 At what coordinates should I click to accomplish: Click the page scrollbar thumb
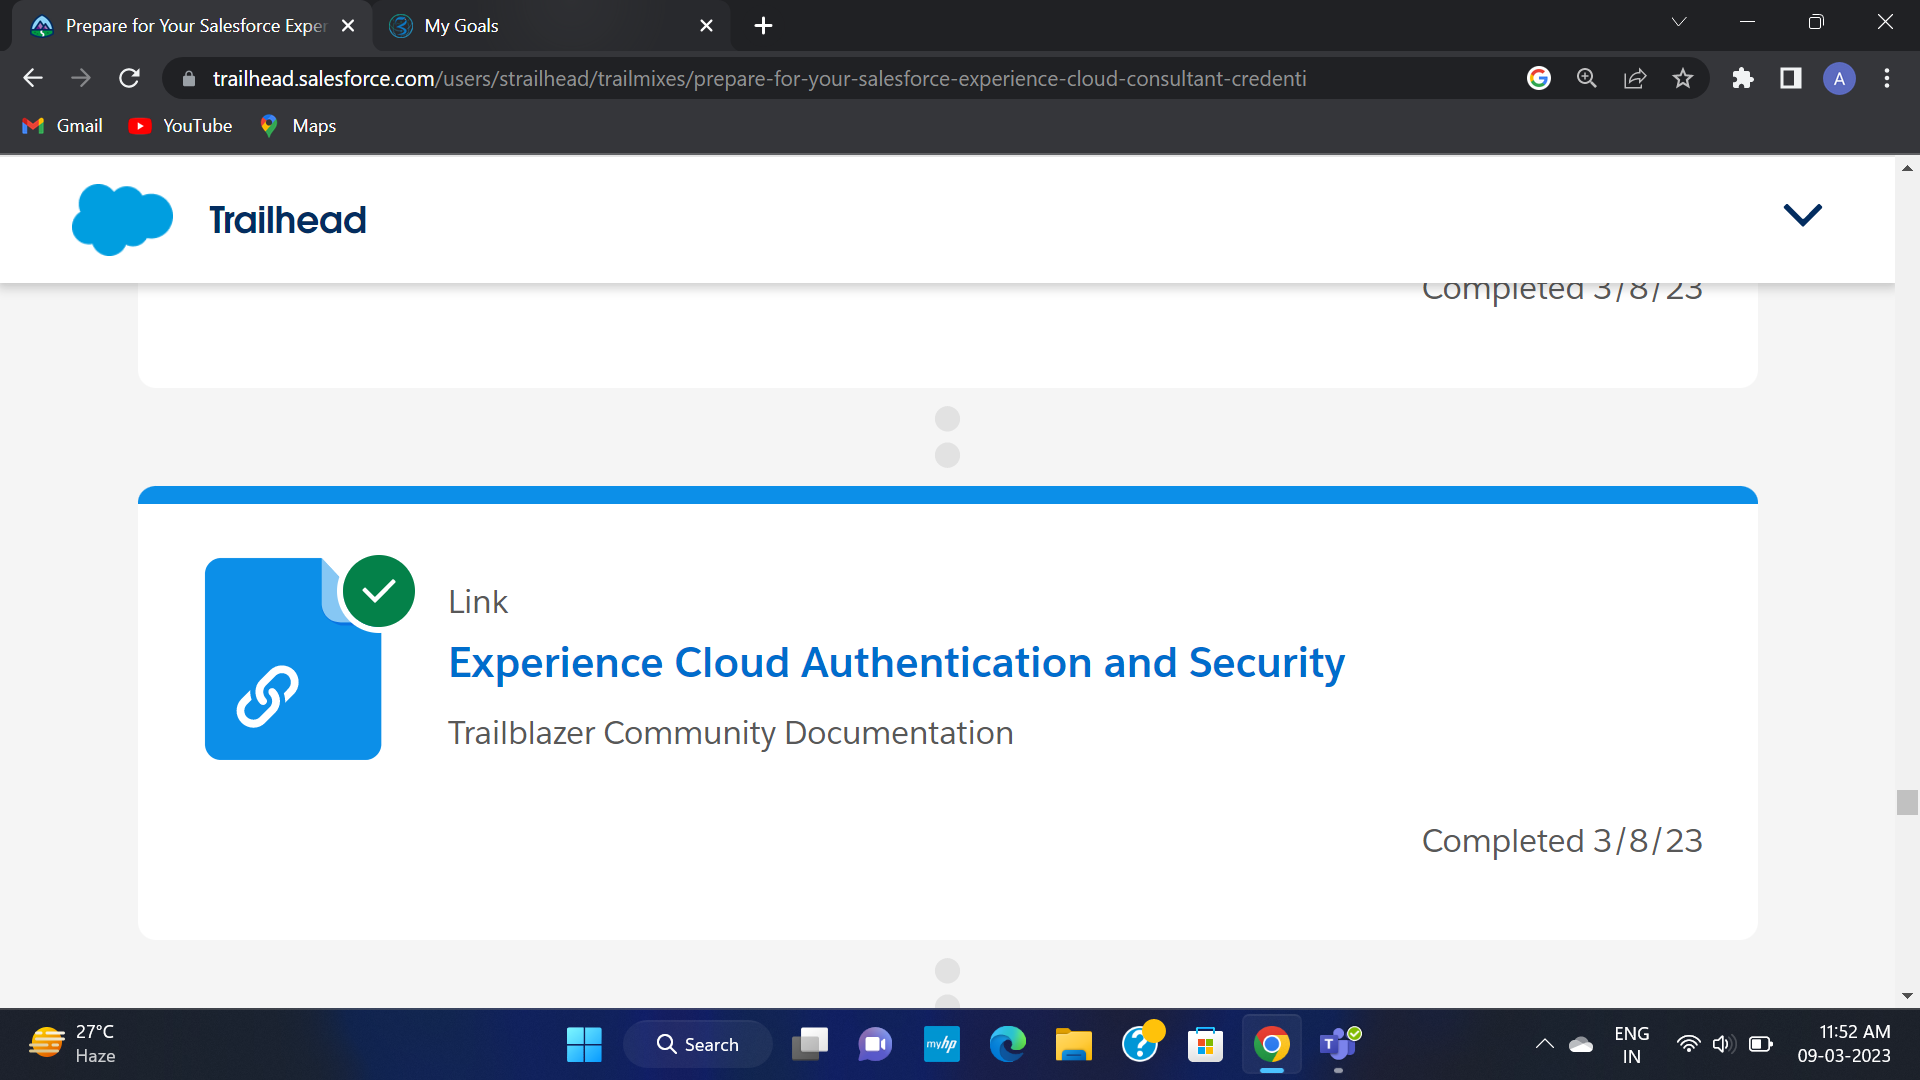pyautogui.click(x=1907, y=802)
